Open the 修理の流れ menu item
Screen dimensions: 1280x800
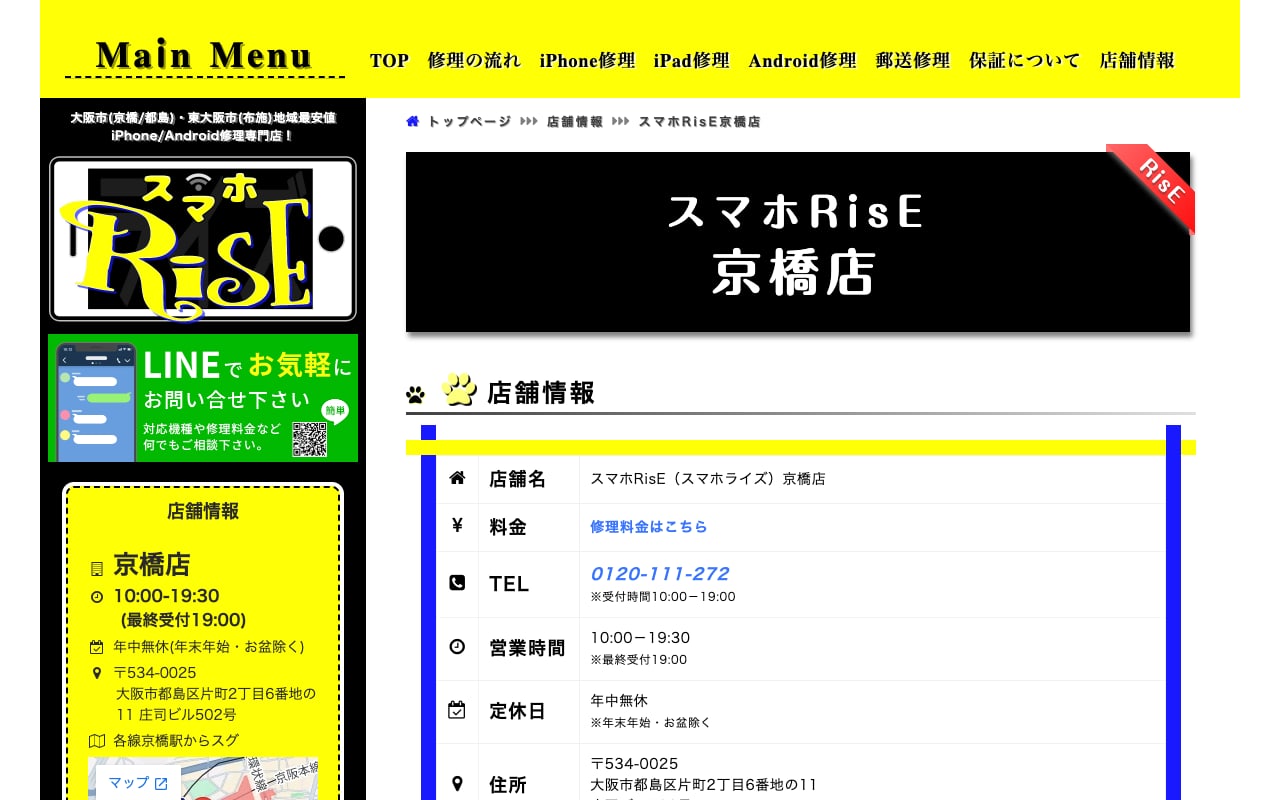pos(474,60)
